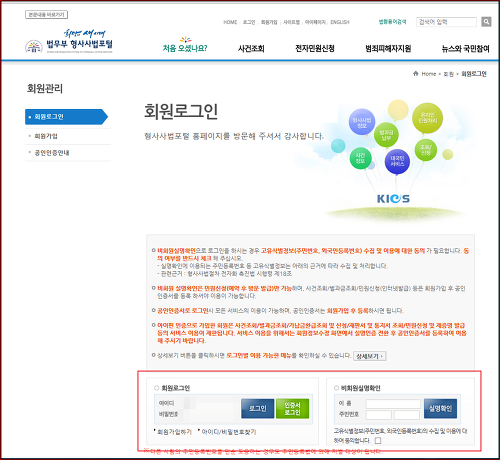Viewport: 500px width, 460px height.
Task: Click 회원로그인 at the breadcrumb end
Action: (474, 74)
